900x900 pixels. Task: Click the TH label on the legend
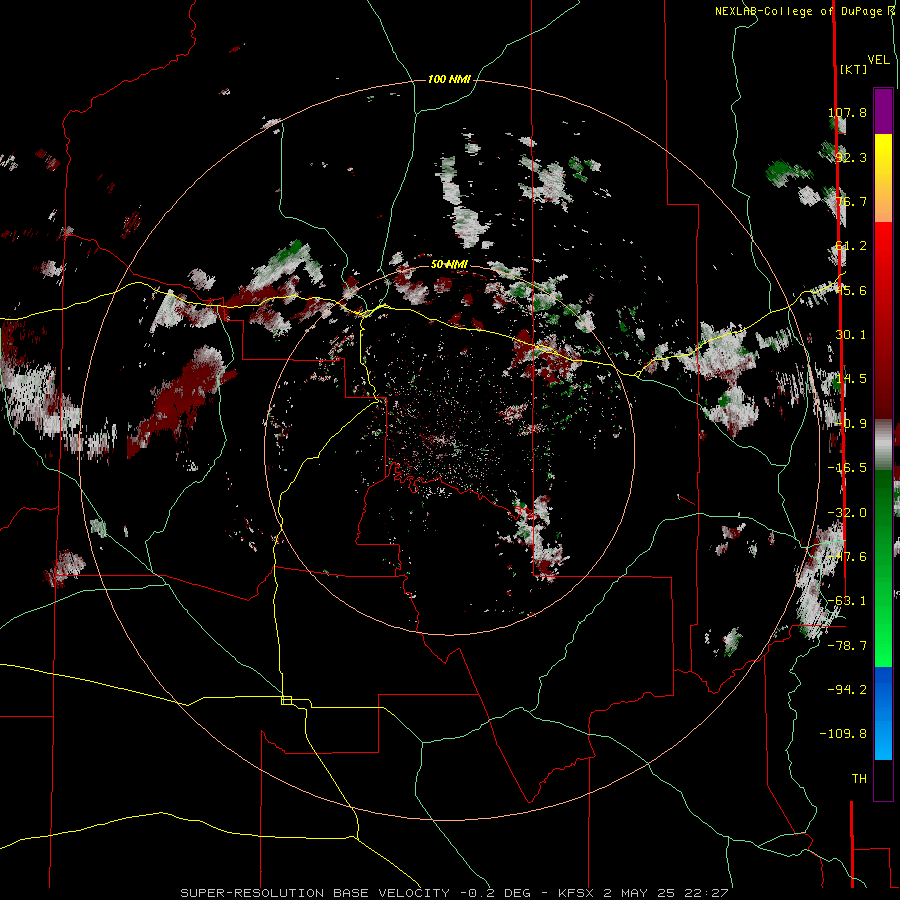(x=859, y=779)
